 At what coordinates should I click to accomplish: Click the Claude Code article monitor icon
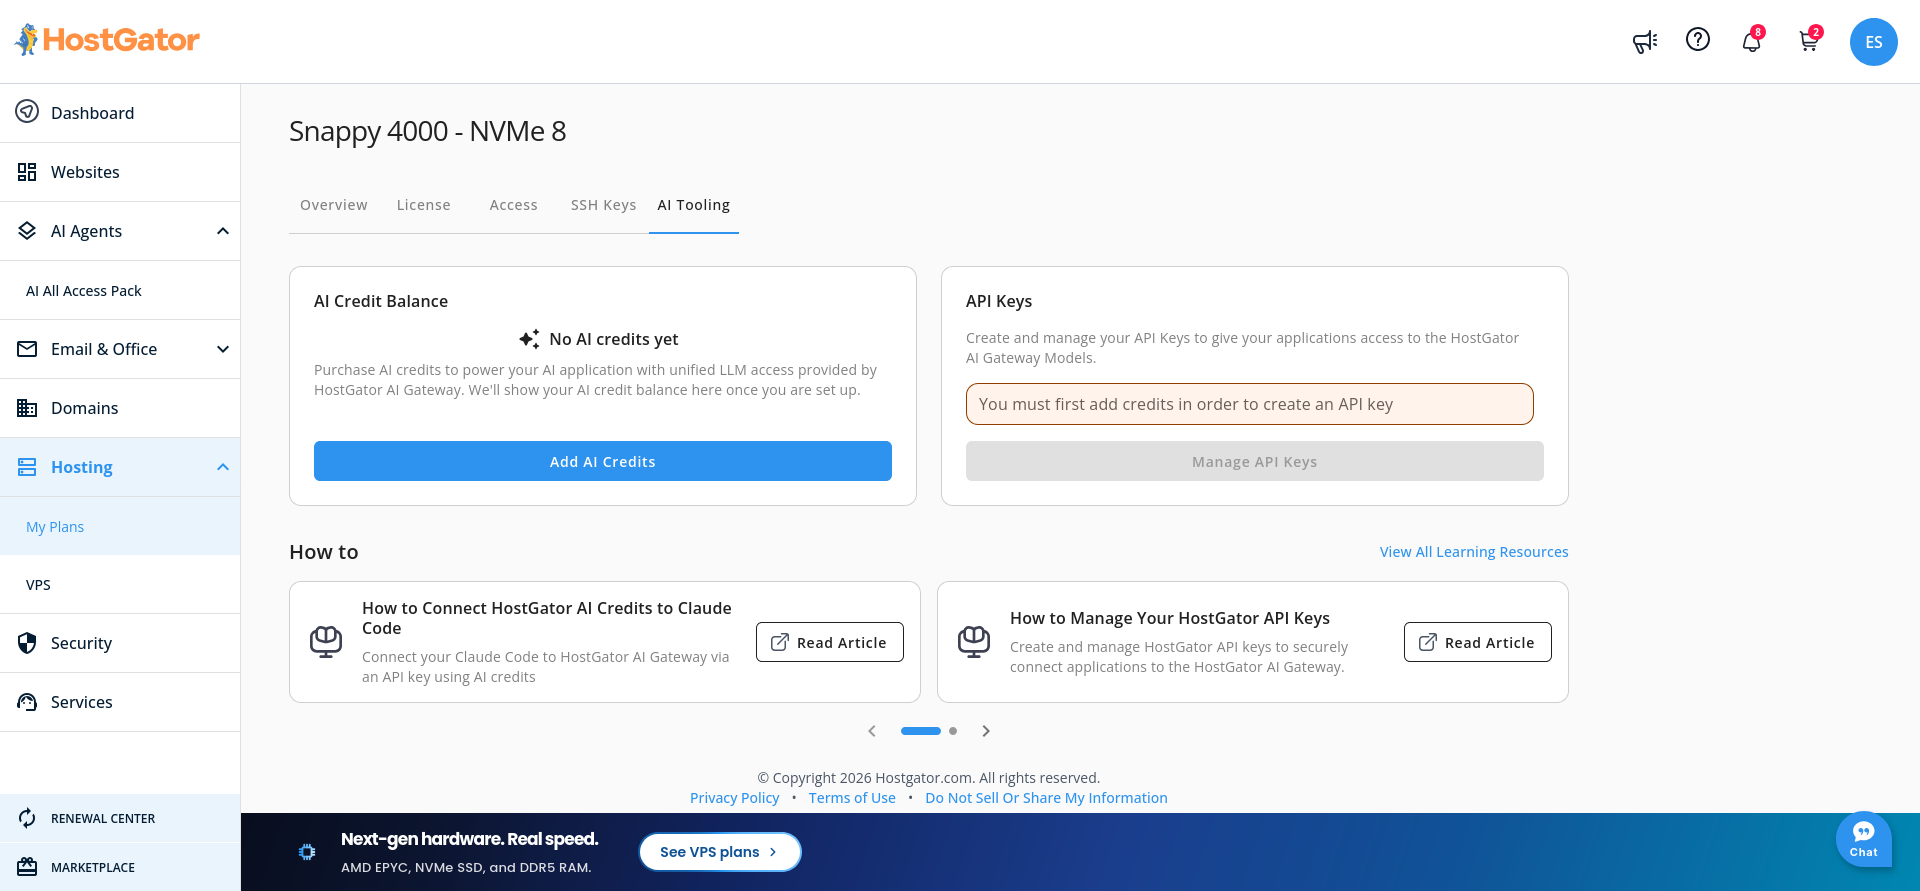tap(326, 642)
